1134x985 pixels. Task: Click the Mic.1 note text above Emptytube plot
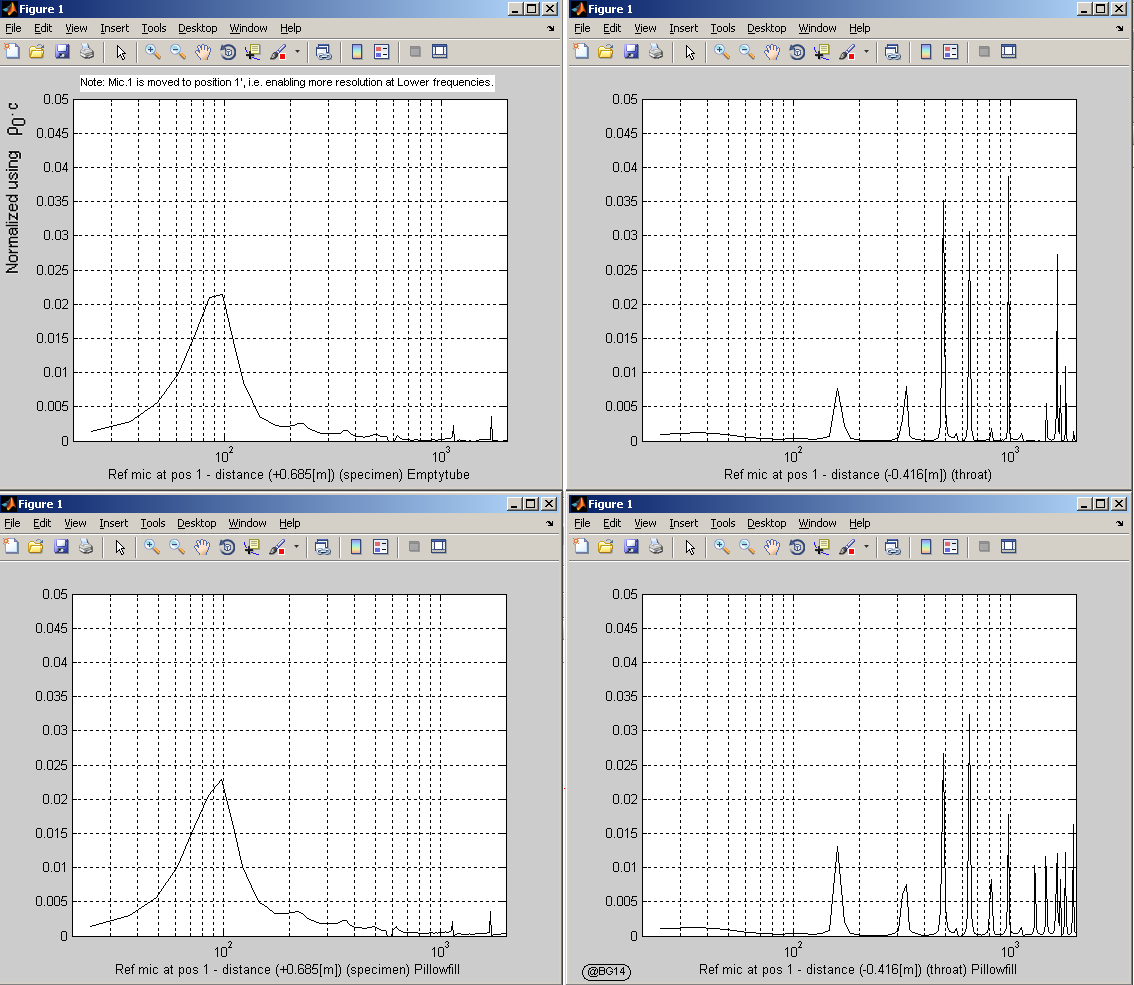286,82
